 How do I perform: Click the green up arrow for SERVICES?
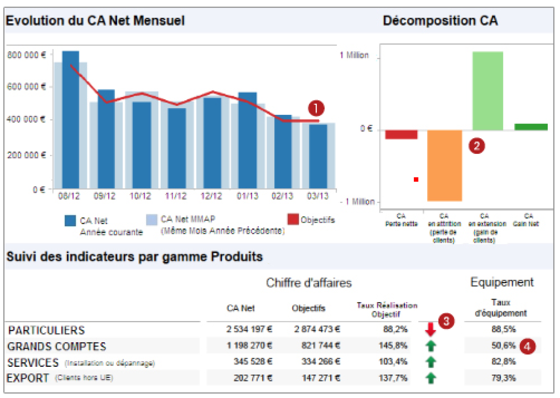[x=431, y=362]
